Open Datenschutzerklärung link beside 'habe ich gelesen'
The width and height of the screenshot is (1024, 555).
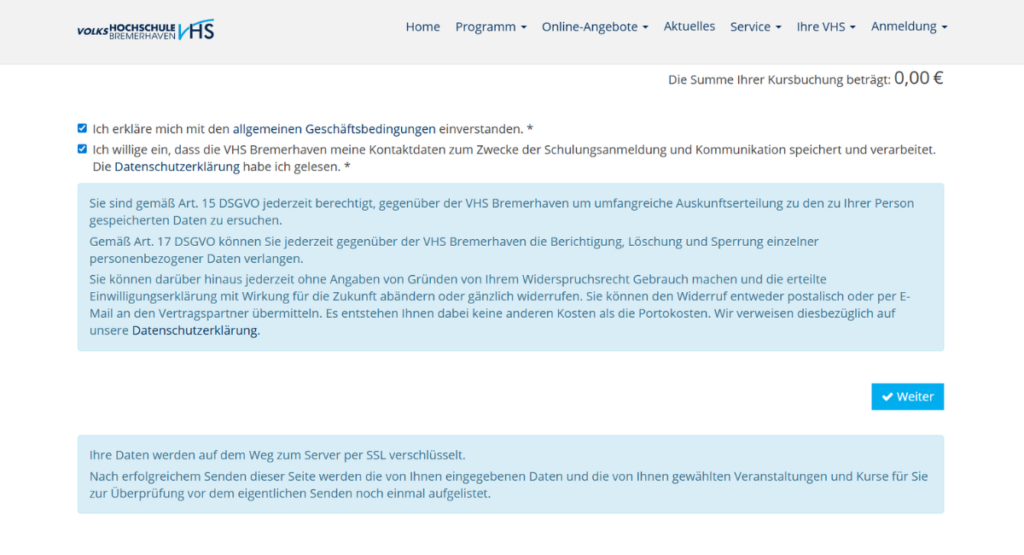tap(170, 167)
